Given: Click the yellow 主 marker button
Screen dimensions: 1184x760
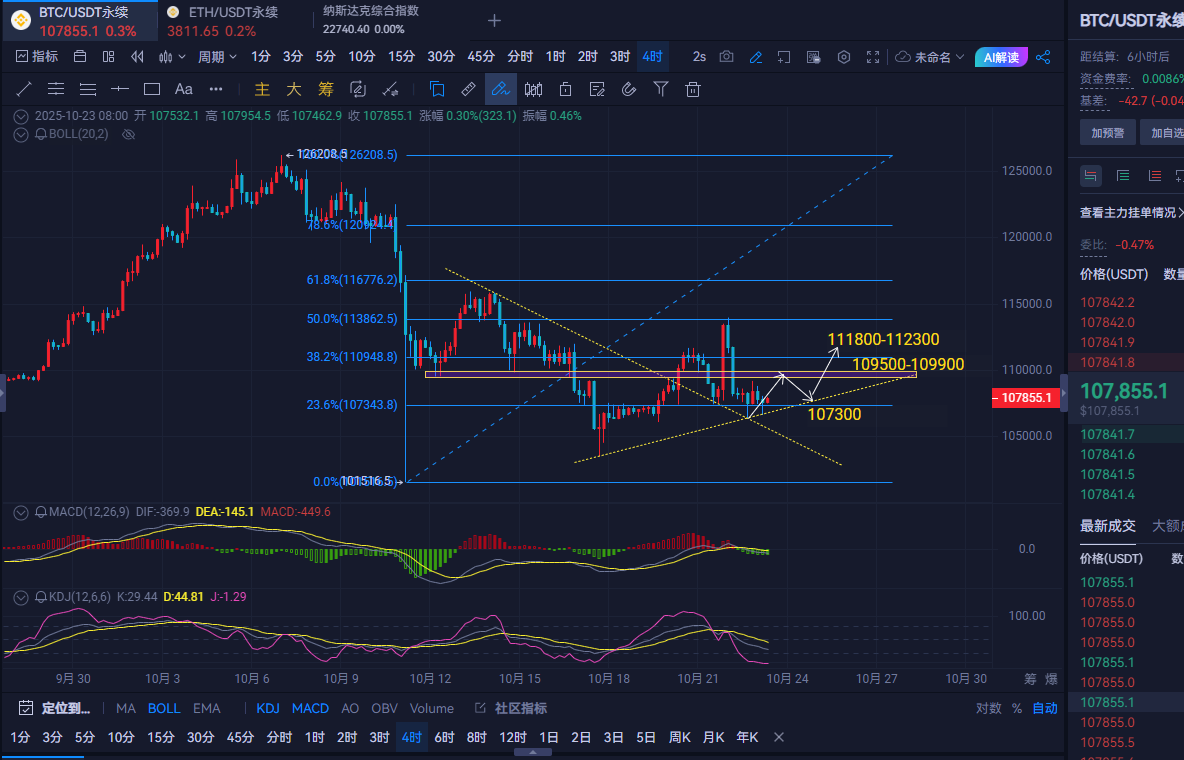Looking at the screenshot, I should [262, 89].
